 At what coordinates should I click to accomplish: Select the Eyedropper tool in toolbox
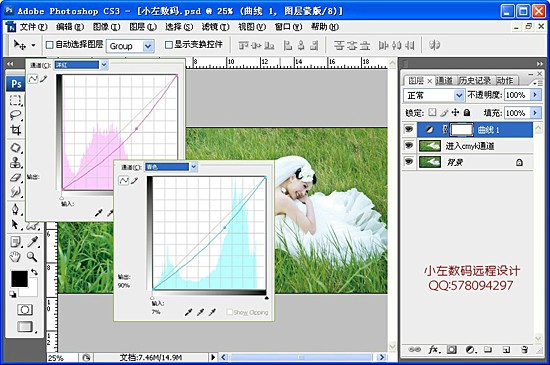tap(33, 242)
